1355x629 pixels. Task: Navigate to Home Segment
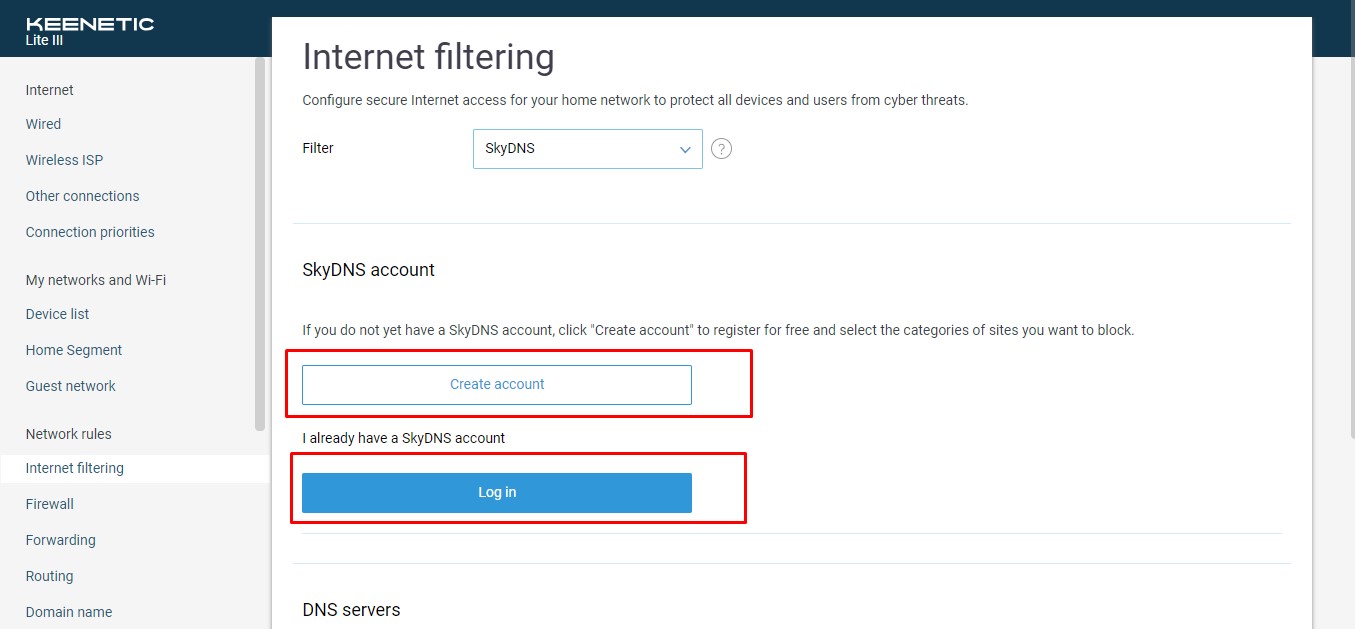pyautogui.click(x=74, y=350)
